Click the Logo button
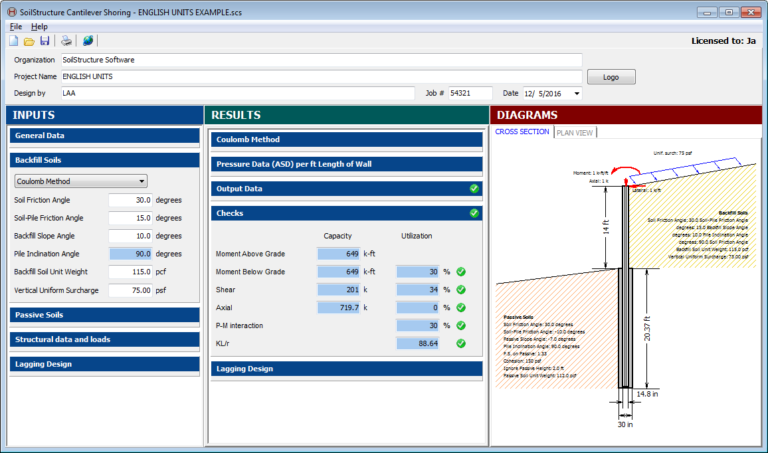The image size is (768, 453). coord(611,77)
